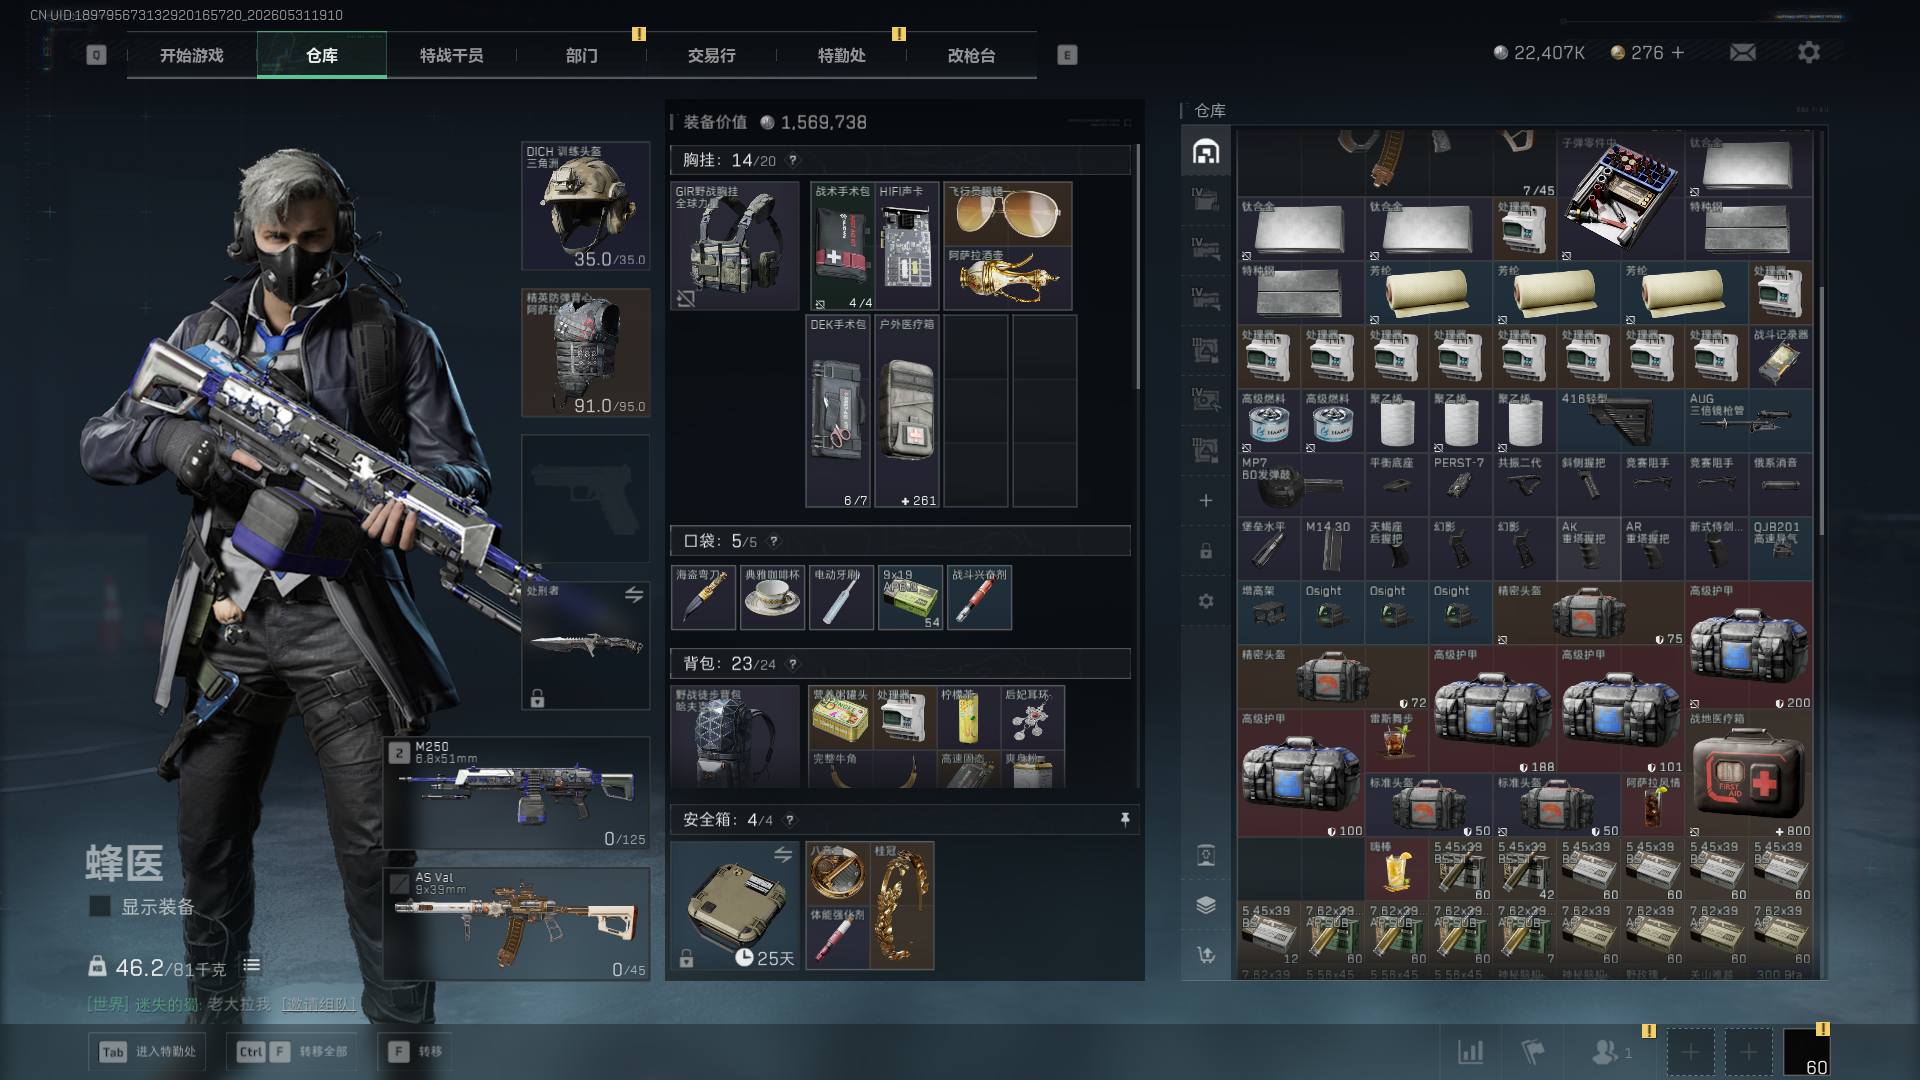1920x1080 pixels.
Task: Open the friends list icon showing 1
Action: (x=1611, y=1052)
